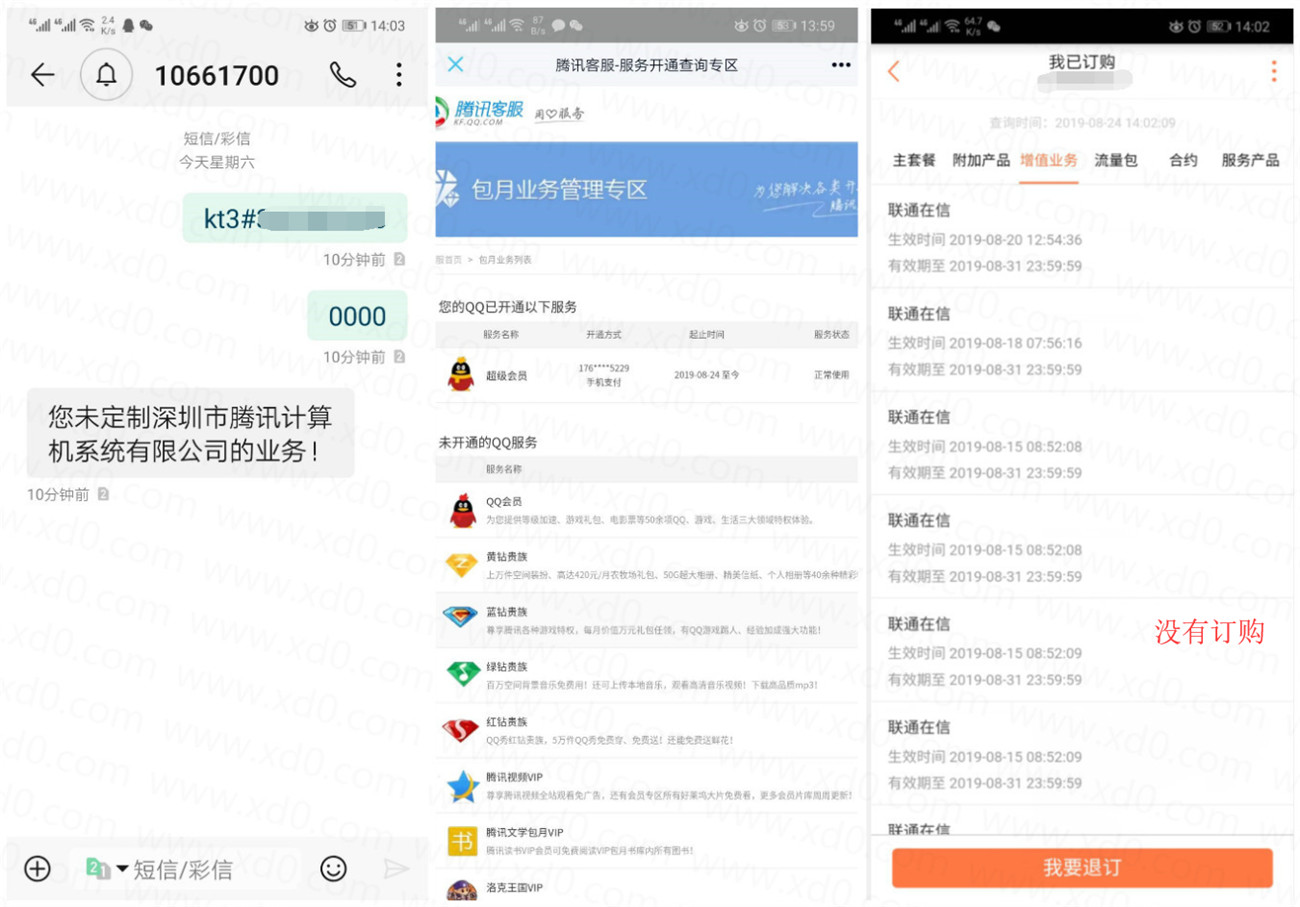Tap the 176****5229 手机支付 activation method
This screenshot has width=1300, height=907.
604,375
